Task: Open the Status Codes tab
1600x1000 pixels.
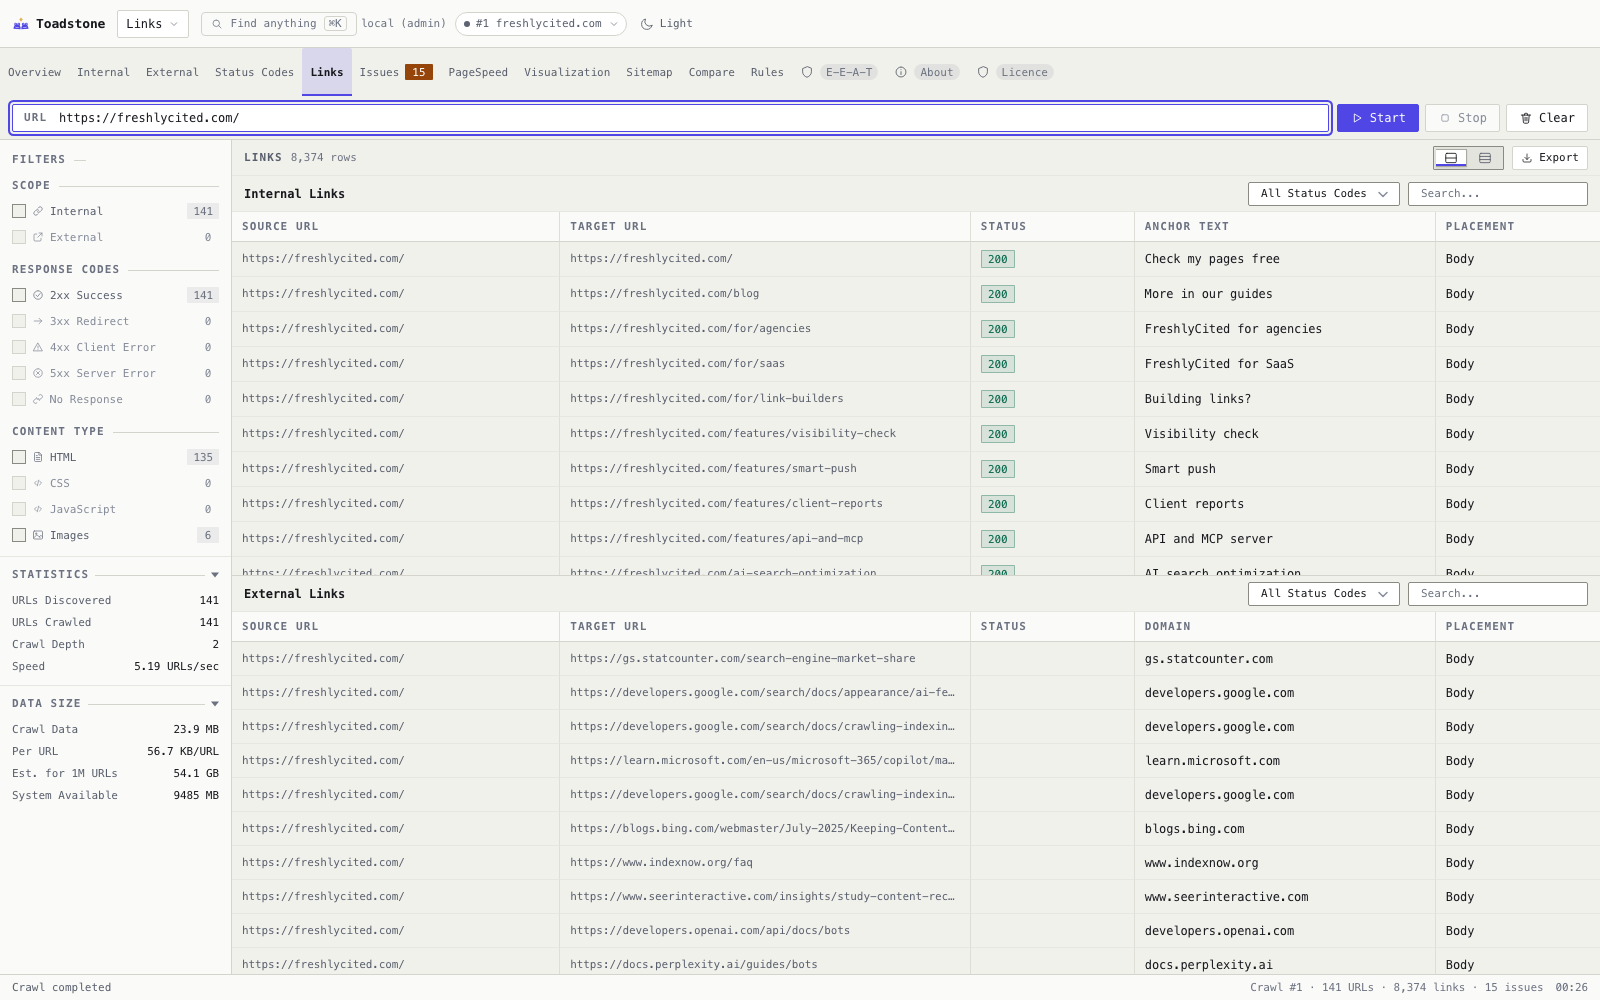Action: 254,72
